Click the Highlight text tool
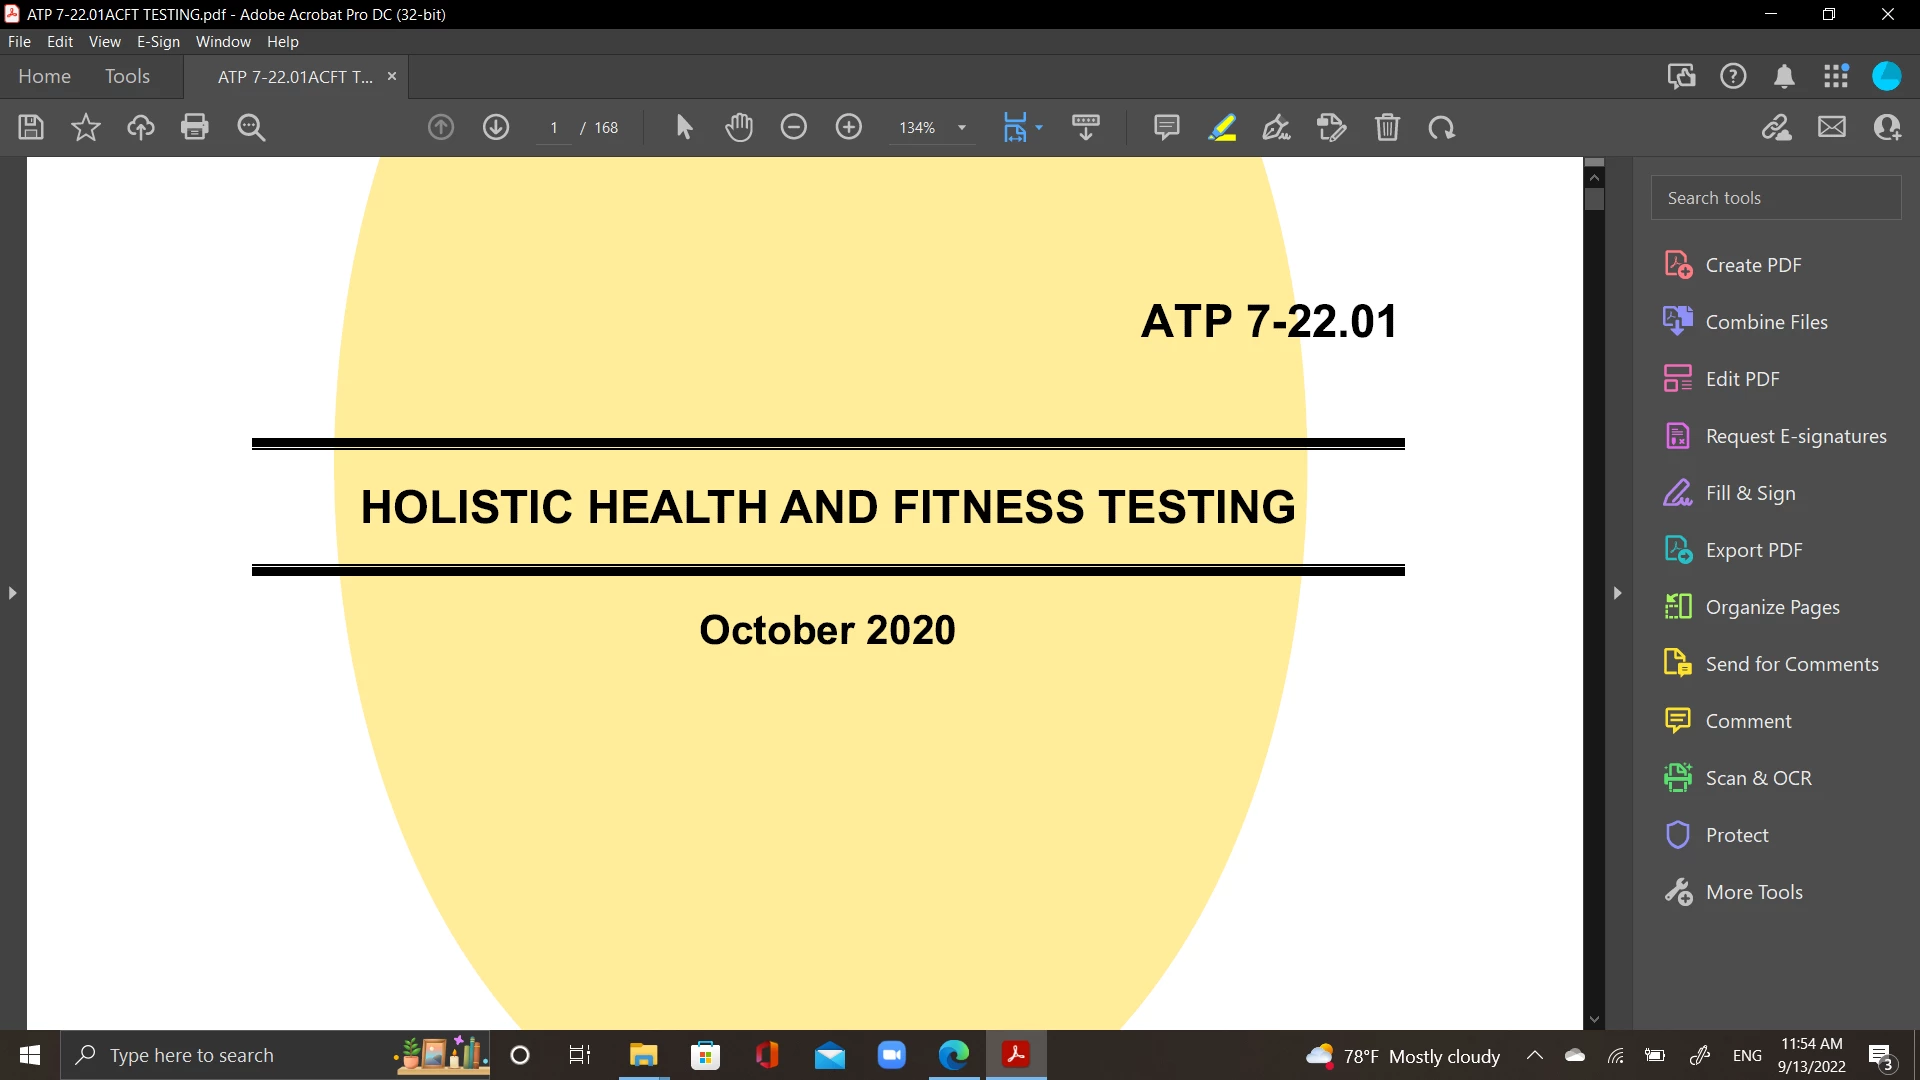 (1222, 127)
